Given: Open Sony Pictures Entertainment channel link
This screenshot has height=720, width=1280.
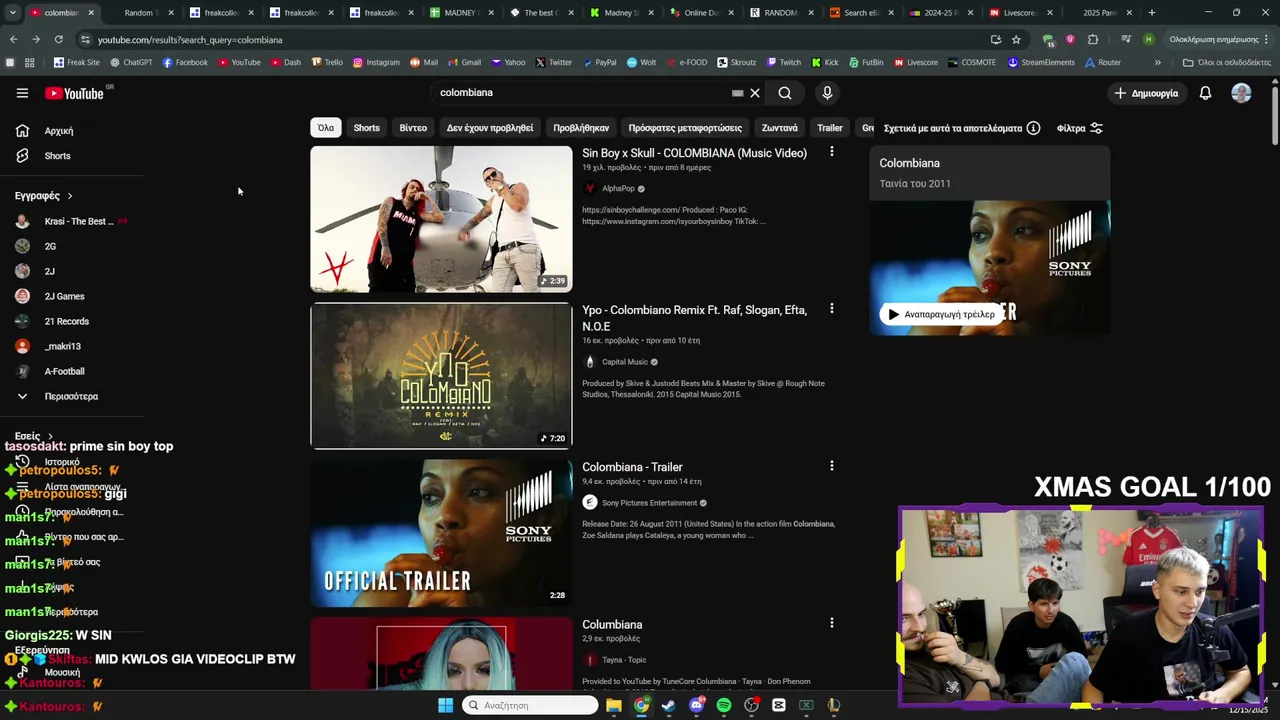Looking at the screenshot, I should click(649, 503).
